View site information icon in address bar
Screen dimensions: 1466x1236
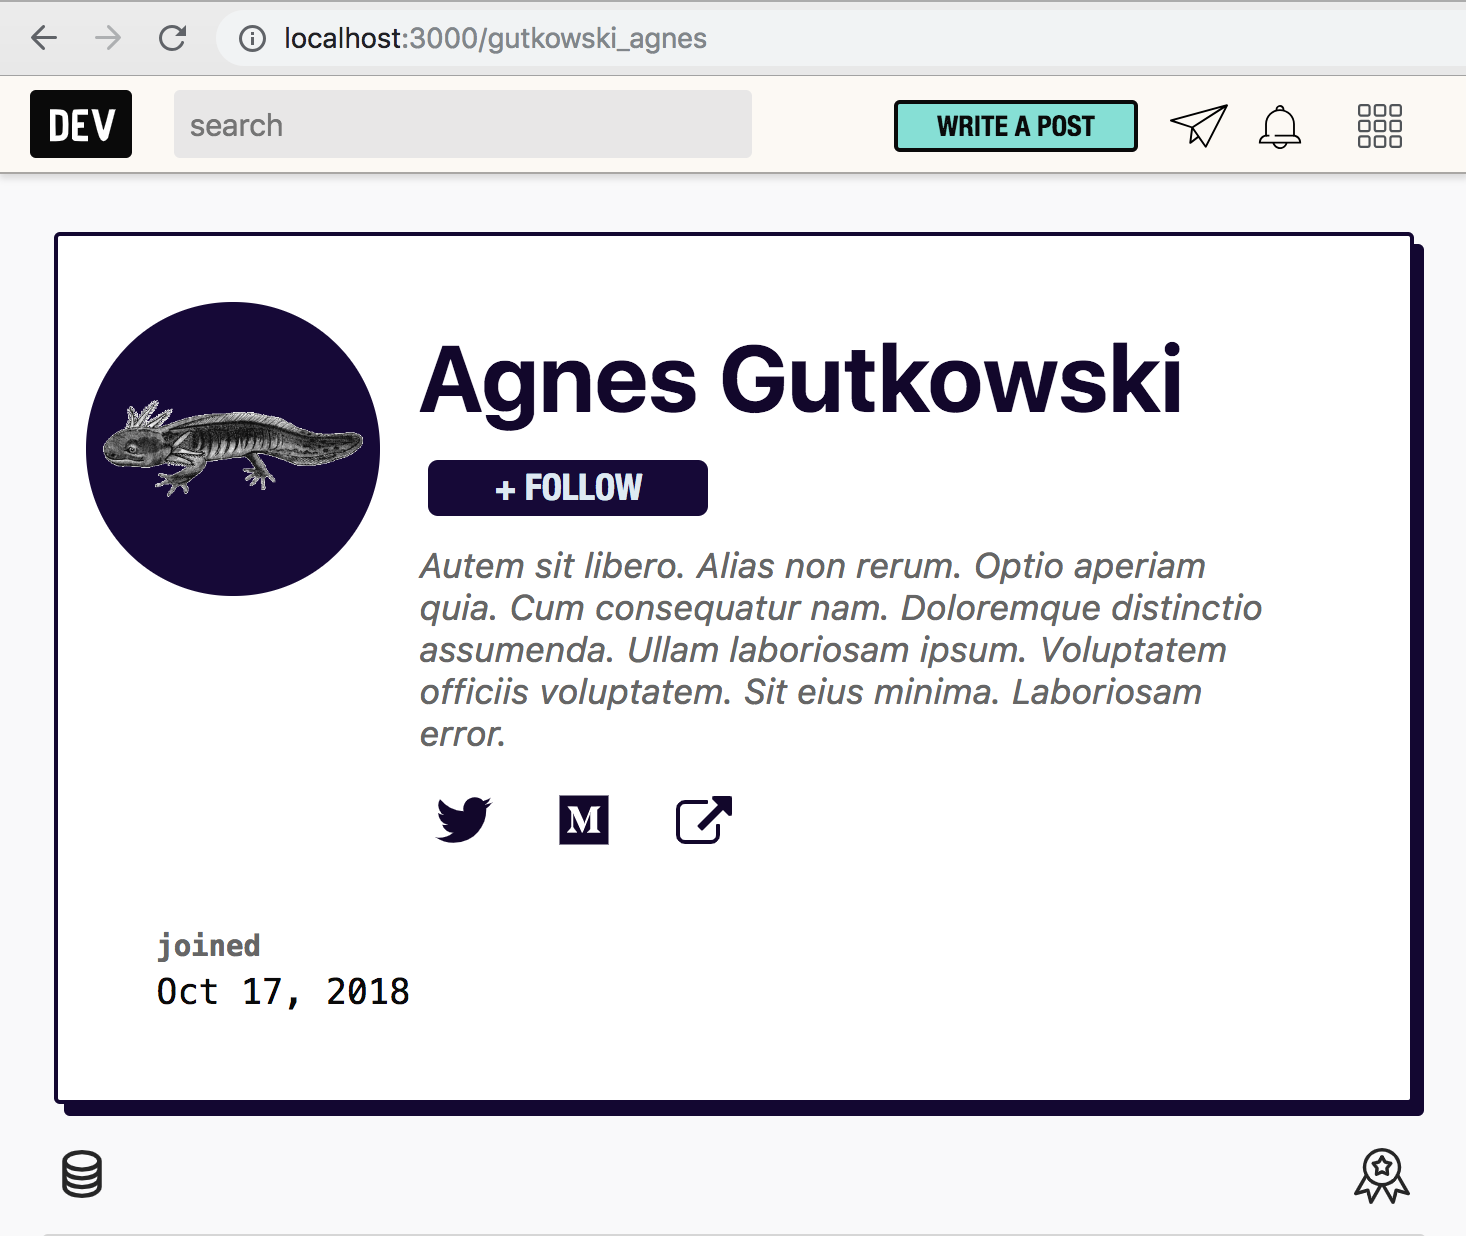pos(252,39)
